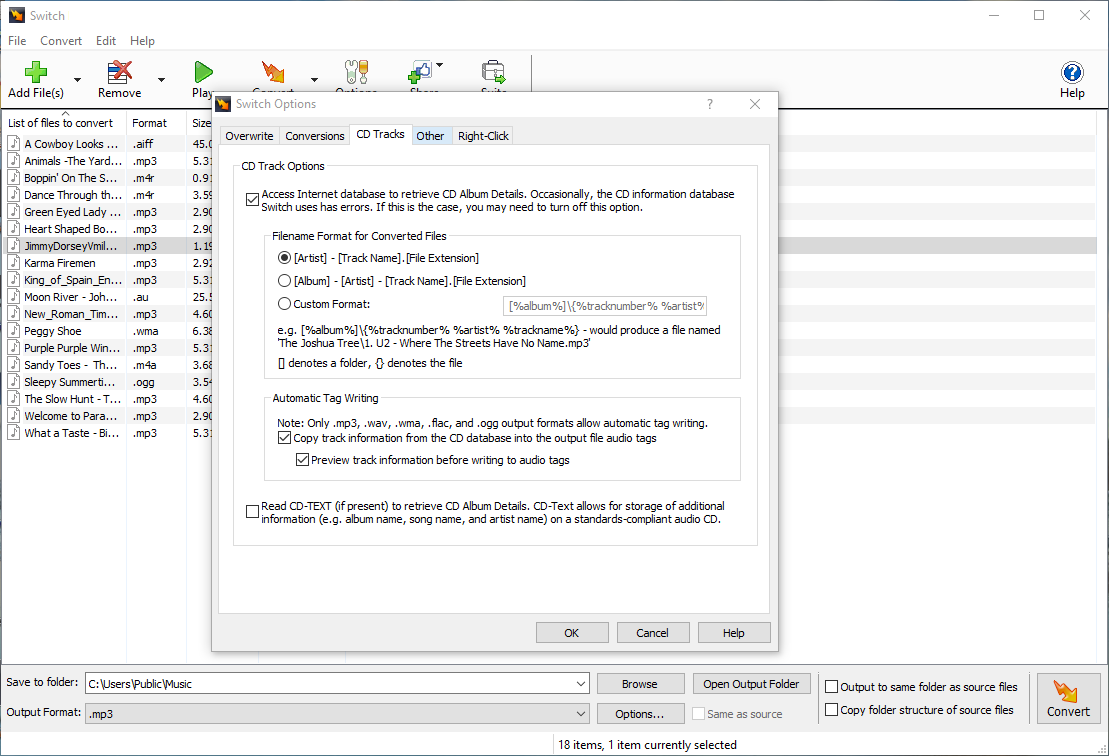Viewport: 1109px width, 756px height.
Task: Select the Karma Firemen file in the list
Action: (x=62, y=262)
